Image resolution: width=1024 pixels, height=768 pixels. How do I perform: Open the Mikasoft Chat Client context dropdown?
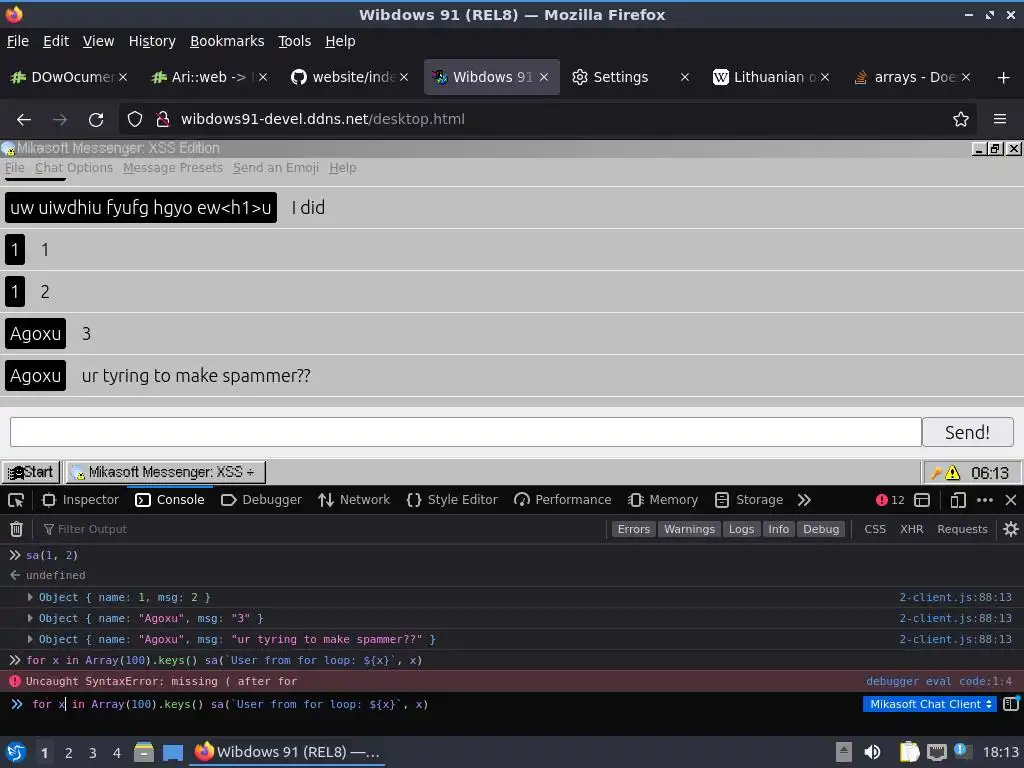click(930, 704)
